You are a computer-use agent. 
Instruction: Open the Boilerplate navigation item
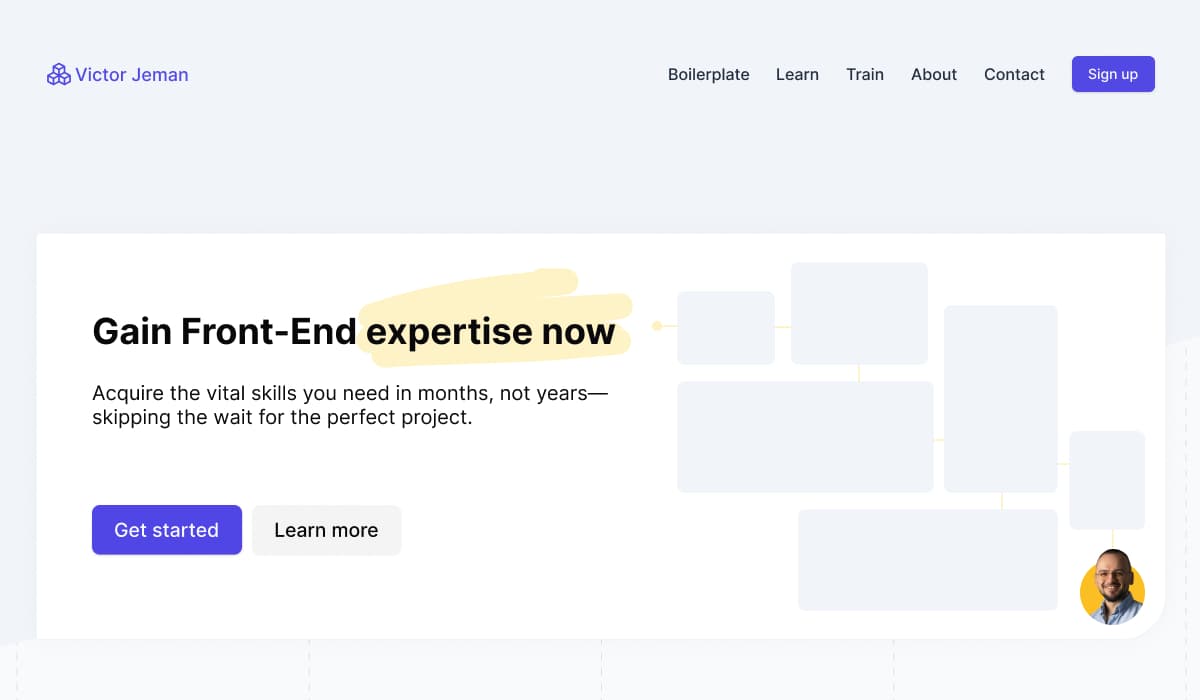(708, 74)
